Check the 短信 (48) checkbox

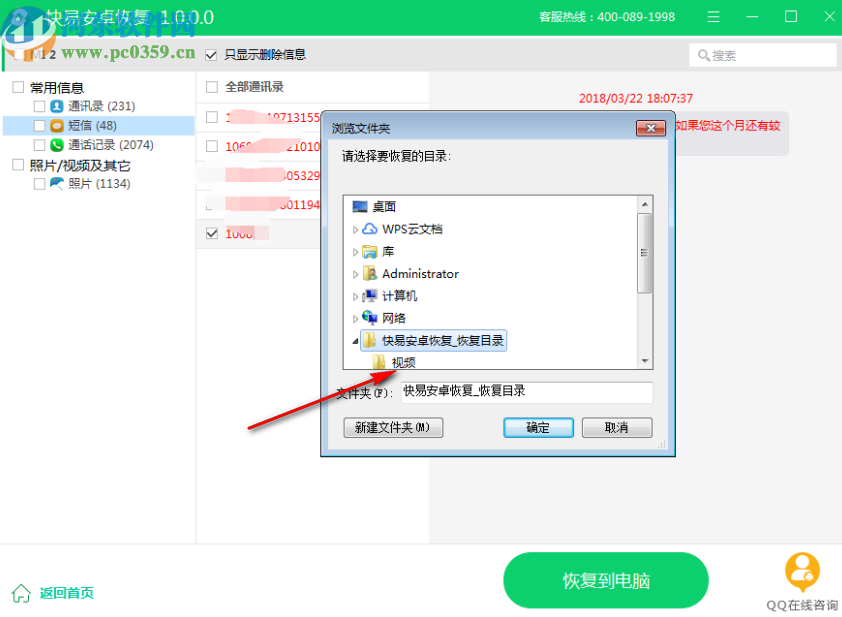coord(39,126)
